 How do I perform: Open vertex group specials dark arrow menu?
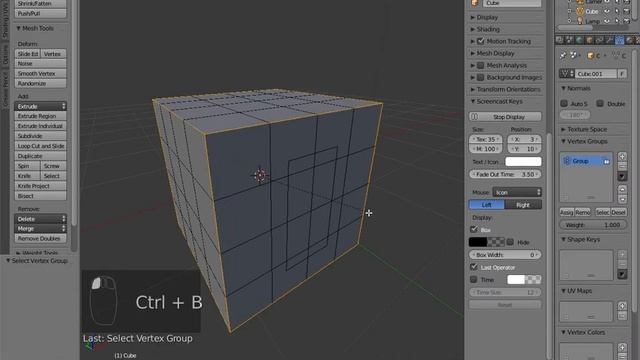pos(622,176)
